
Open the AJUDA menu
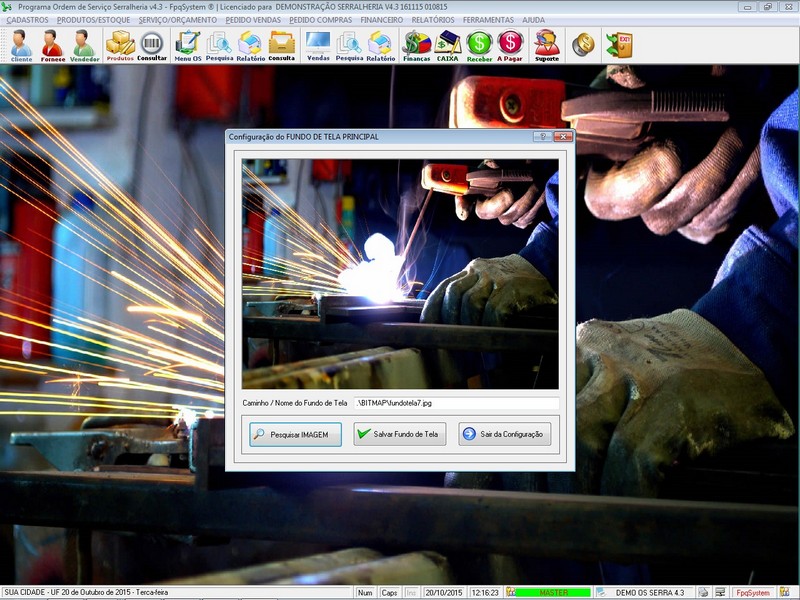click(x=534, y=20)
